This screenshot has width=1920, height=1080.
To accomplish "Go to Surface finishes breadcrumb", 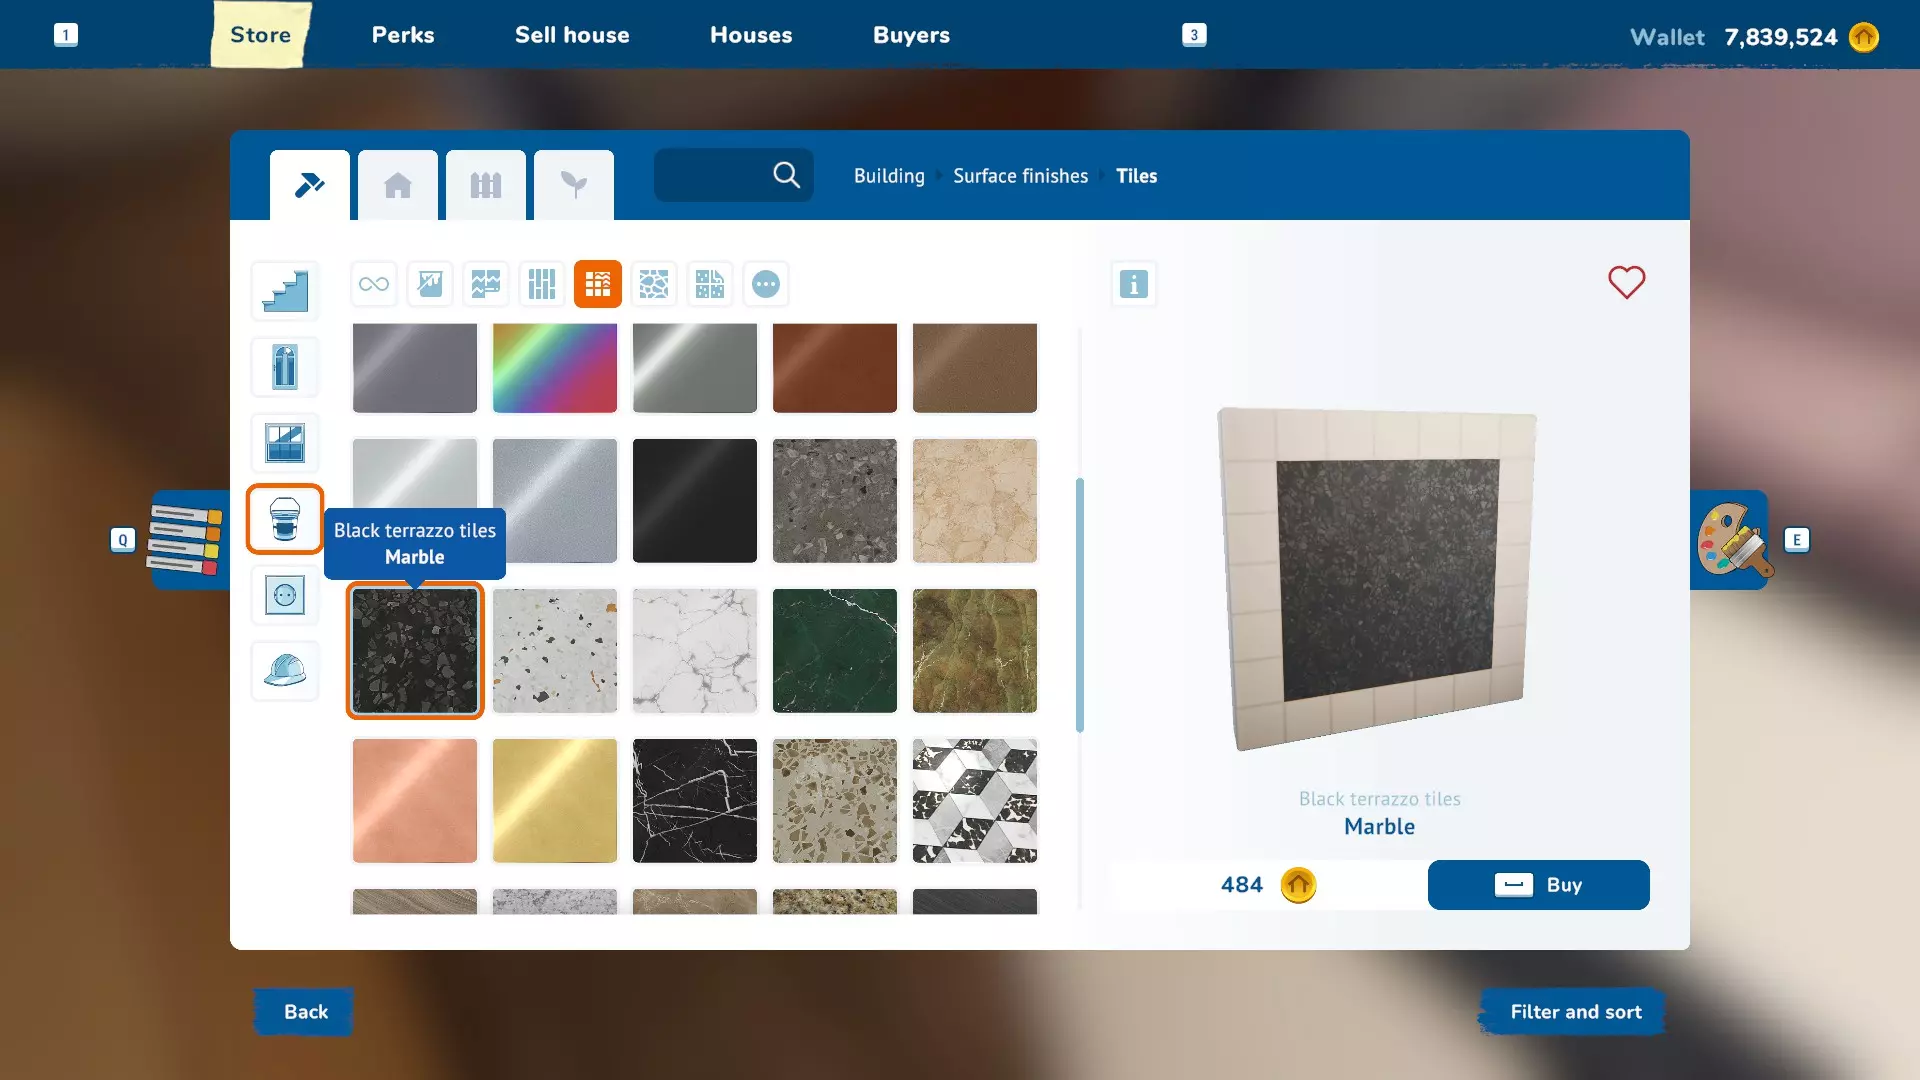I will click(x=1020, y=176).
